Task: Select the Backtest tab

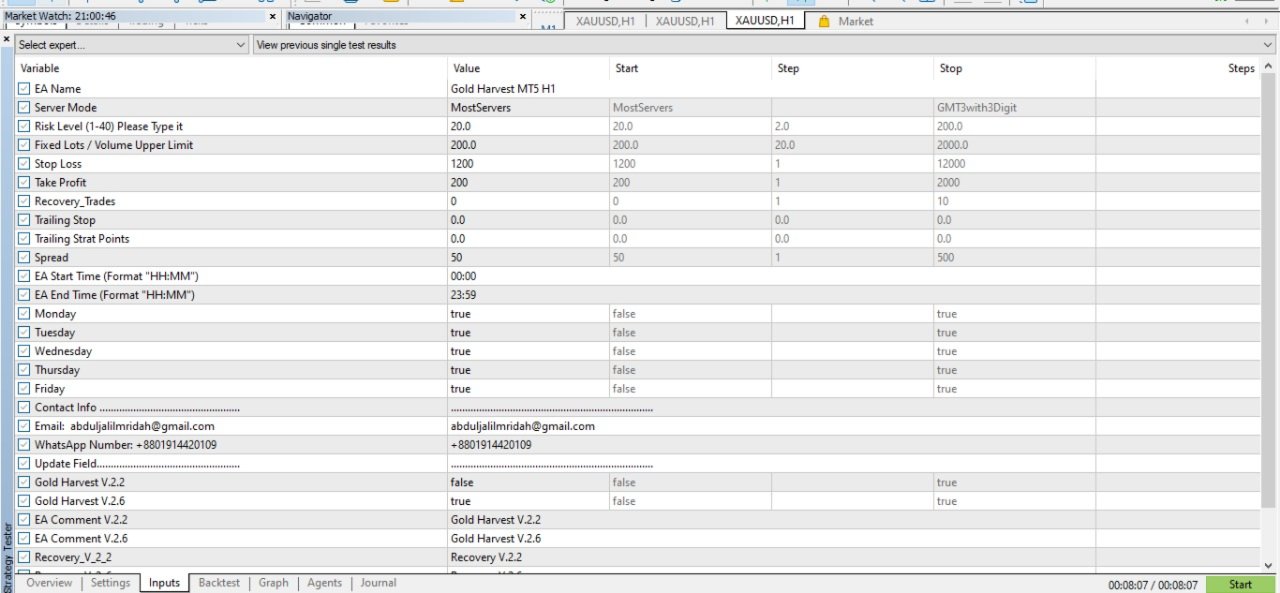Action: [x=219, y=583]
